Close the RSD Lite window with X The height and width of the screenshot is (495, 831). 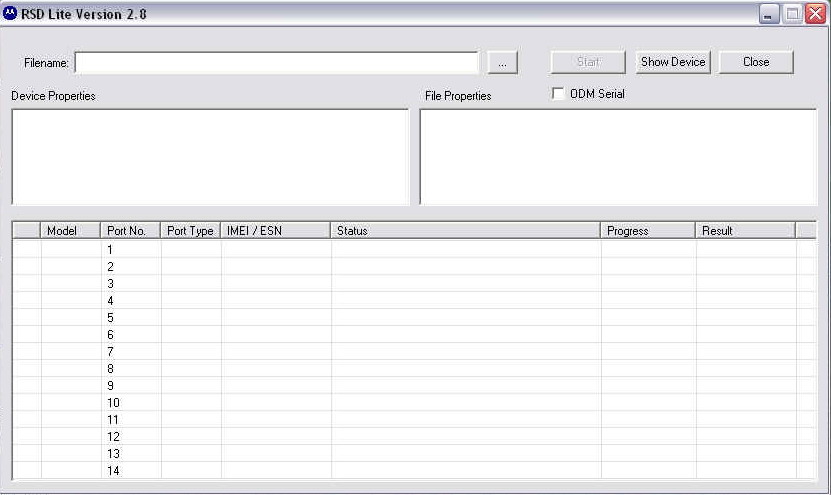coord(816,14)
